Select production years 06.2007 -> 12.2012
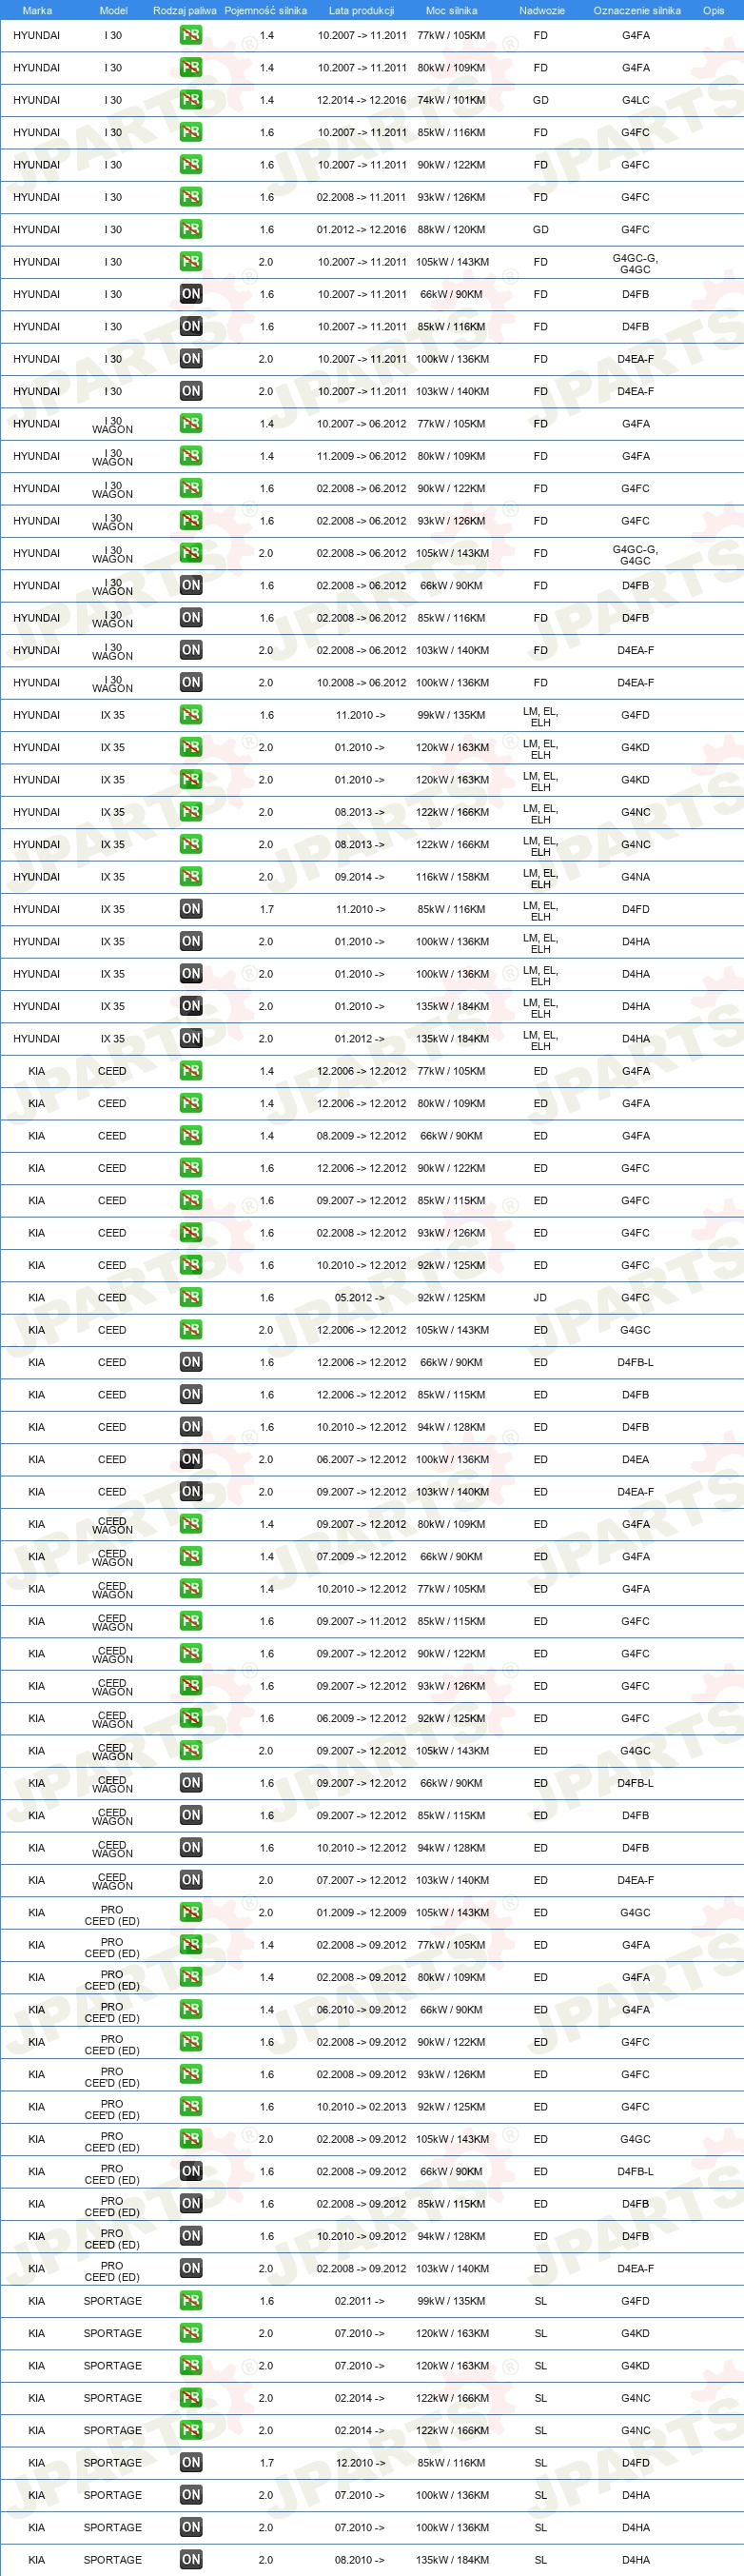Viewport: 744px width, 2576px height. coord(361,1459)
